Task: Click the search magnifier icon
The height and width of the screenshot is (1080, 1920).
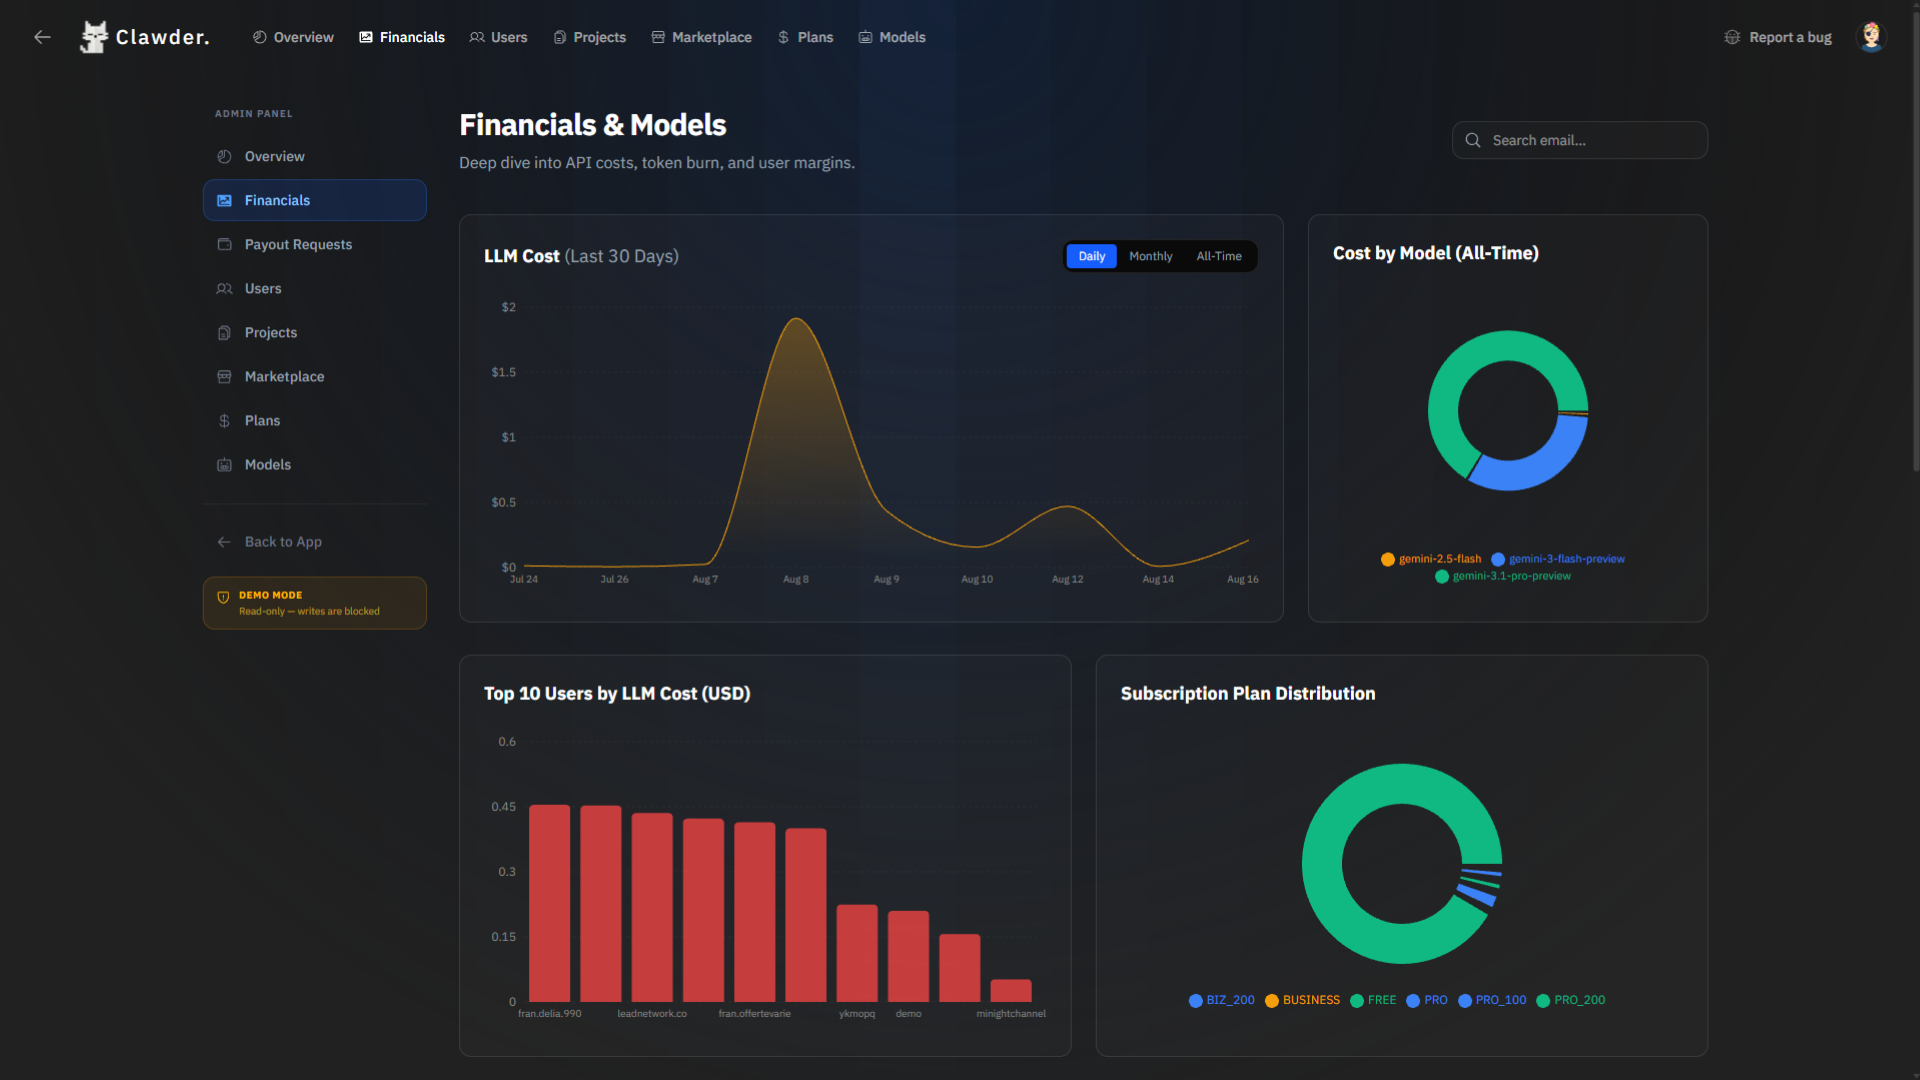Action: tap(1473, 140)
